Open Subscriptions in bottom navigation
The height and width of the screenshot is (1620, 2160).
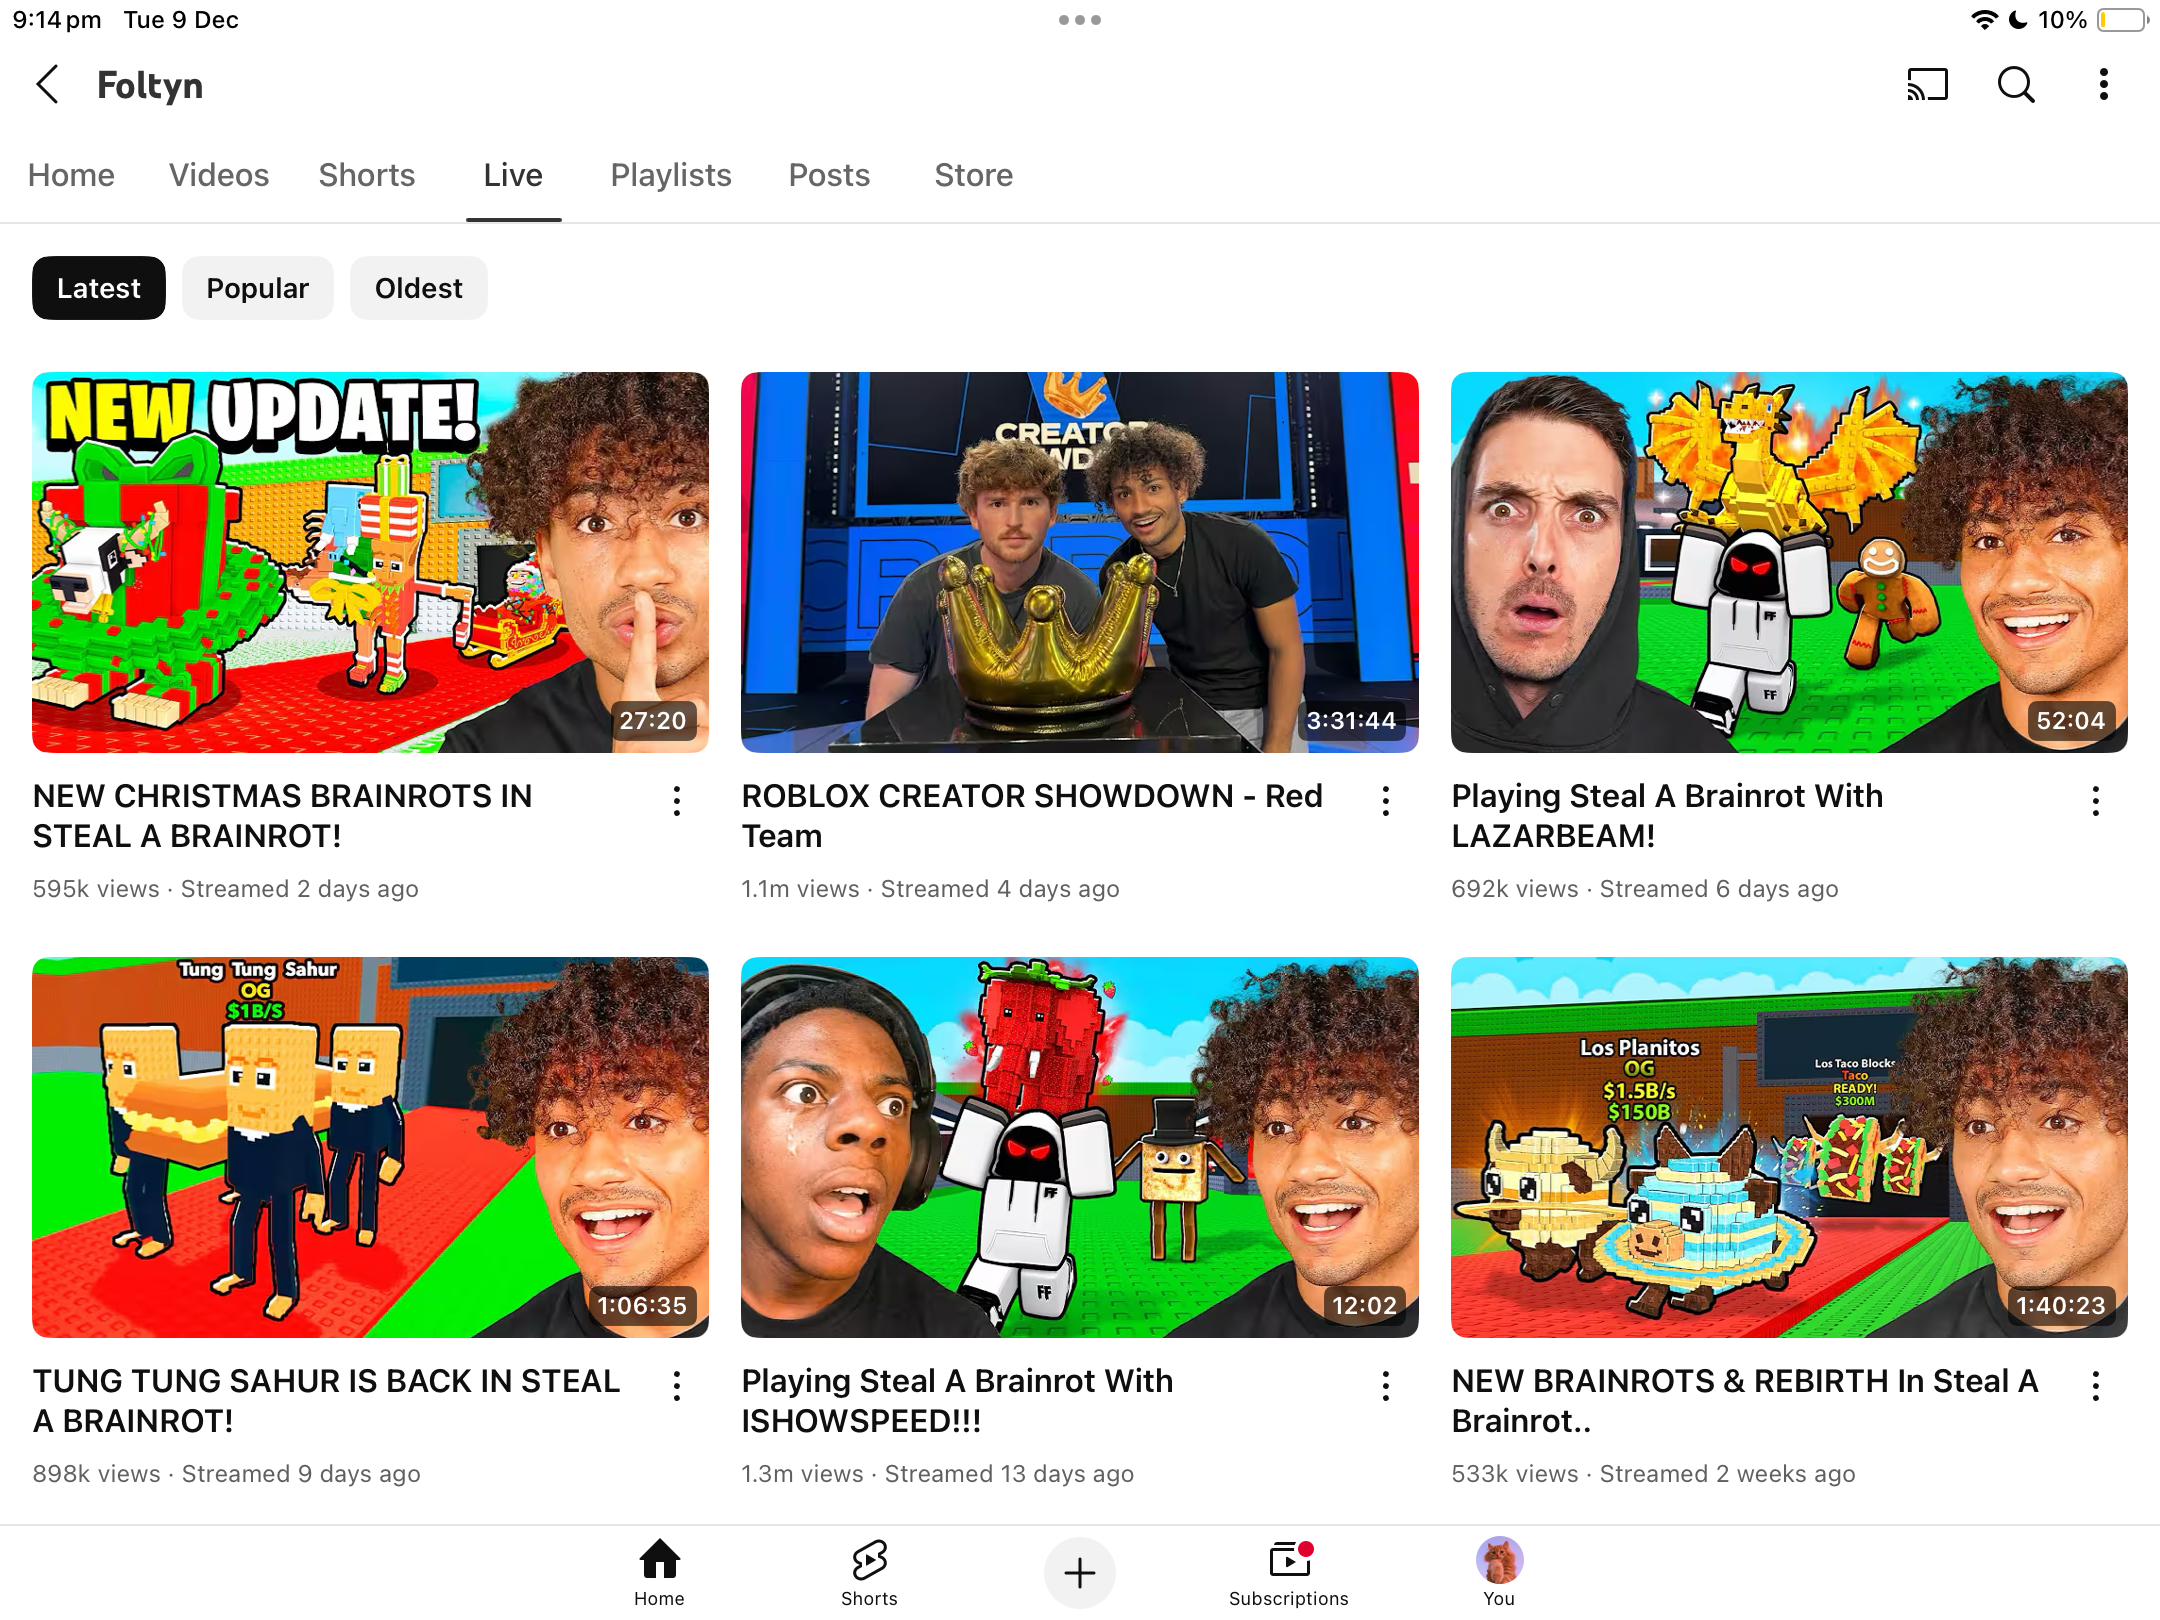pyautogui.click(x=1288, y=1572)
